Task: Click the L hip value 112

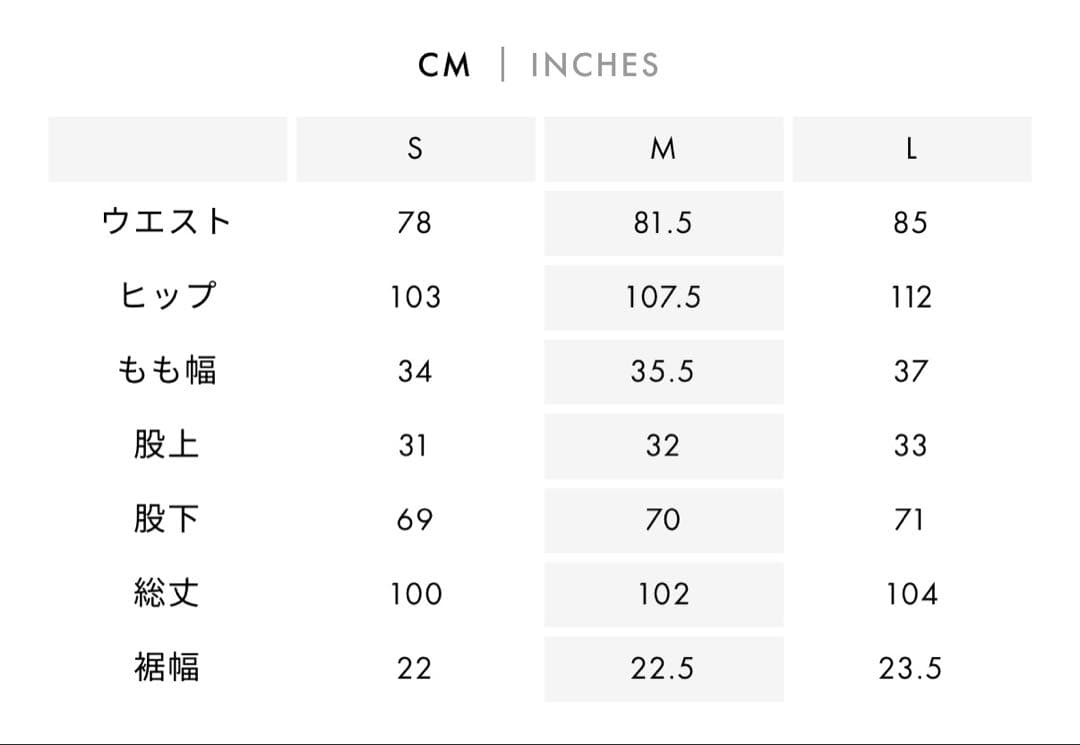Action: [x=911, y=297]
